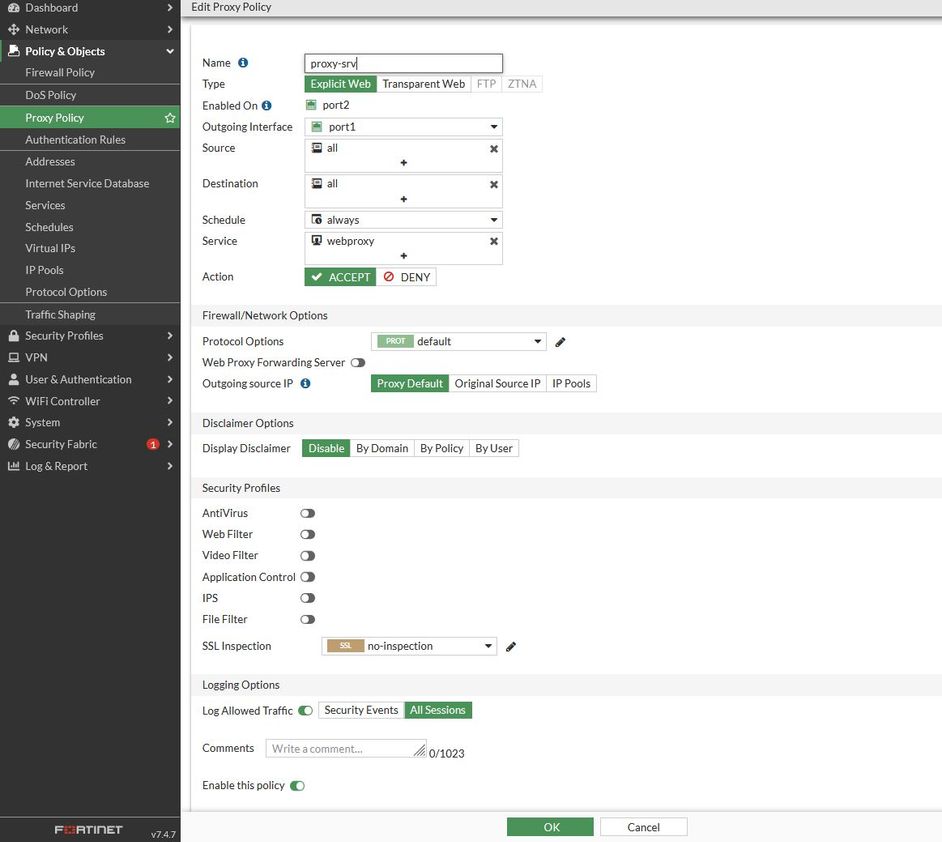The width and height of the screenshot is (942, 842).
Task: Expand the Network menu chevron
Action: click(x=170, y=29)
